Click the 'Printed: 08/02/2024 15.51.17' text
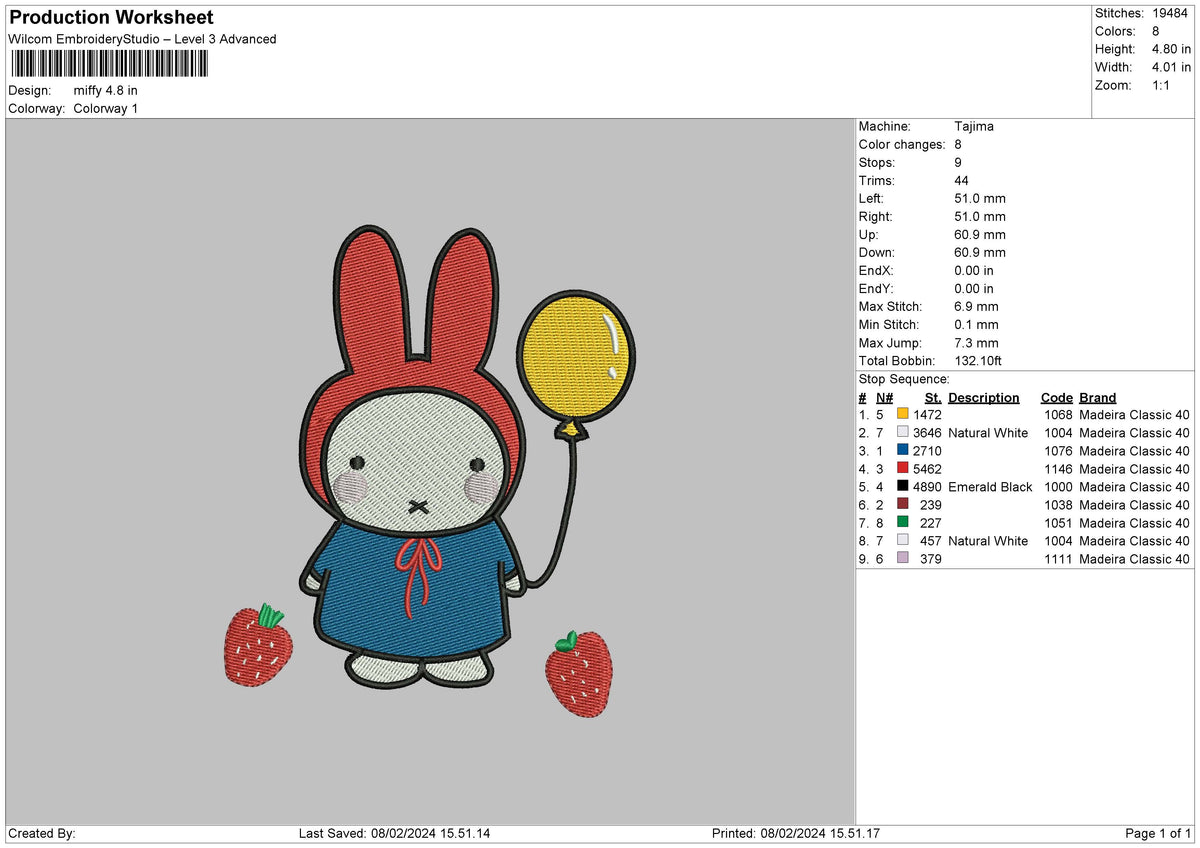 [796, 834]
